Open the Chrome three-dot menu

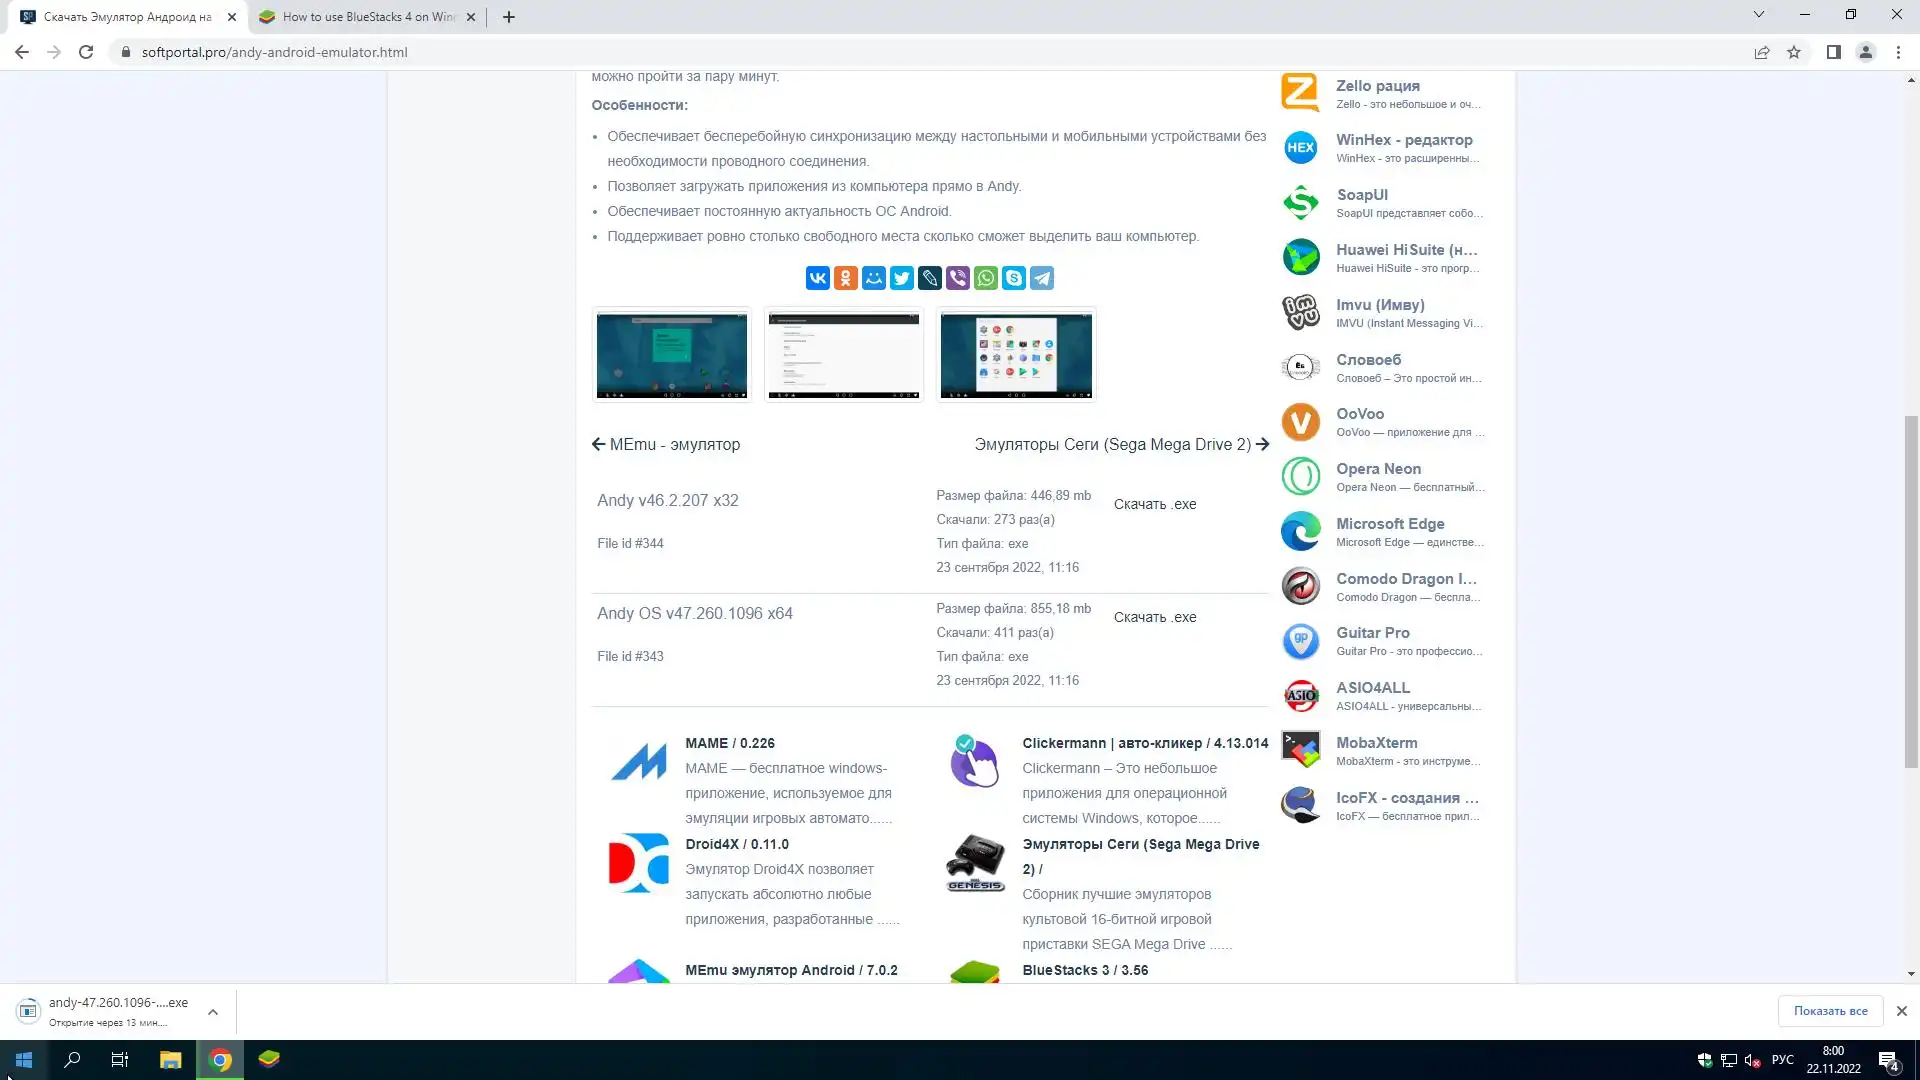(x=1898, y=52)
